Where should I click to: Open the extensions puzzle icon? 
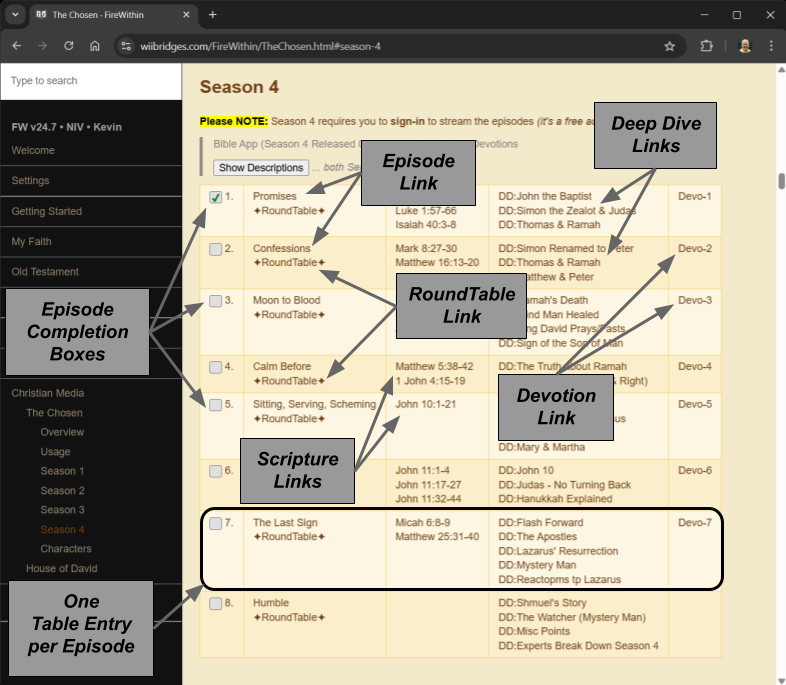pyautogui.click(x=706, y=46)
